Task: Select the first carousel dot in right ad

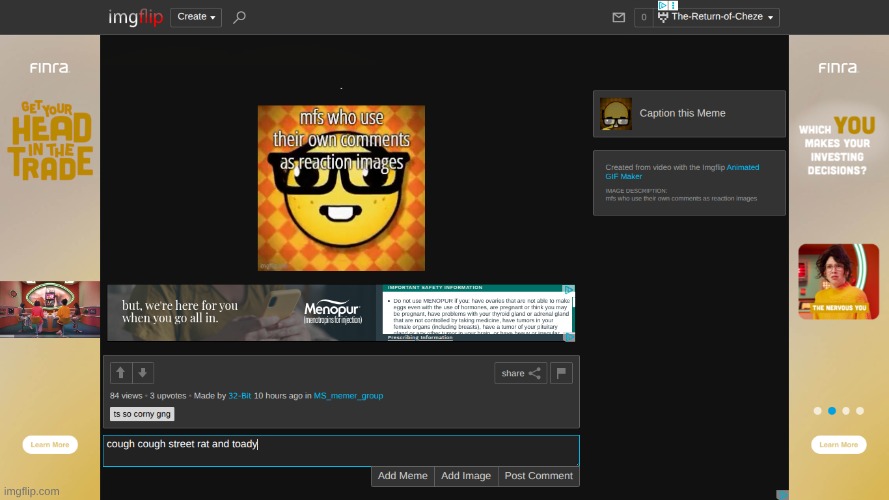Action: click(x=817, y=410)
